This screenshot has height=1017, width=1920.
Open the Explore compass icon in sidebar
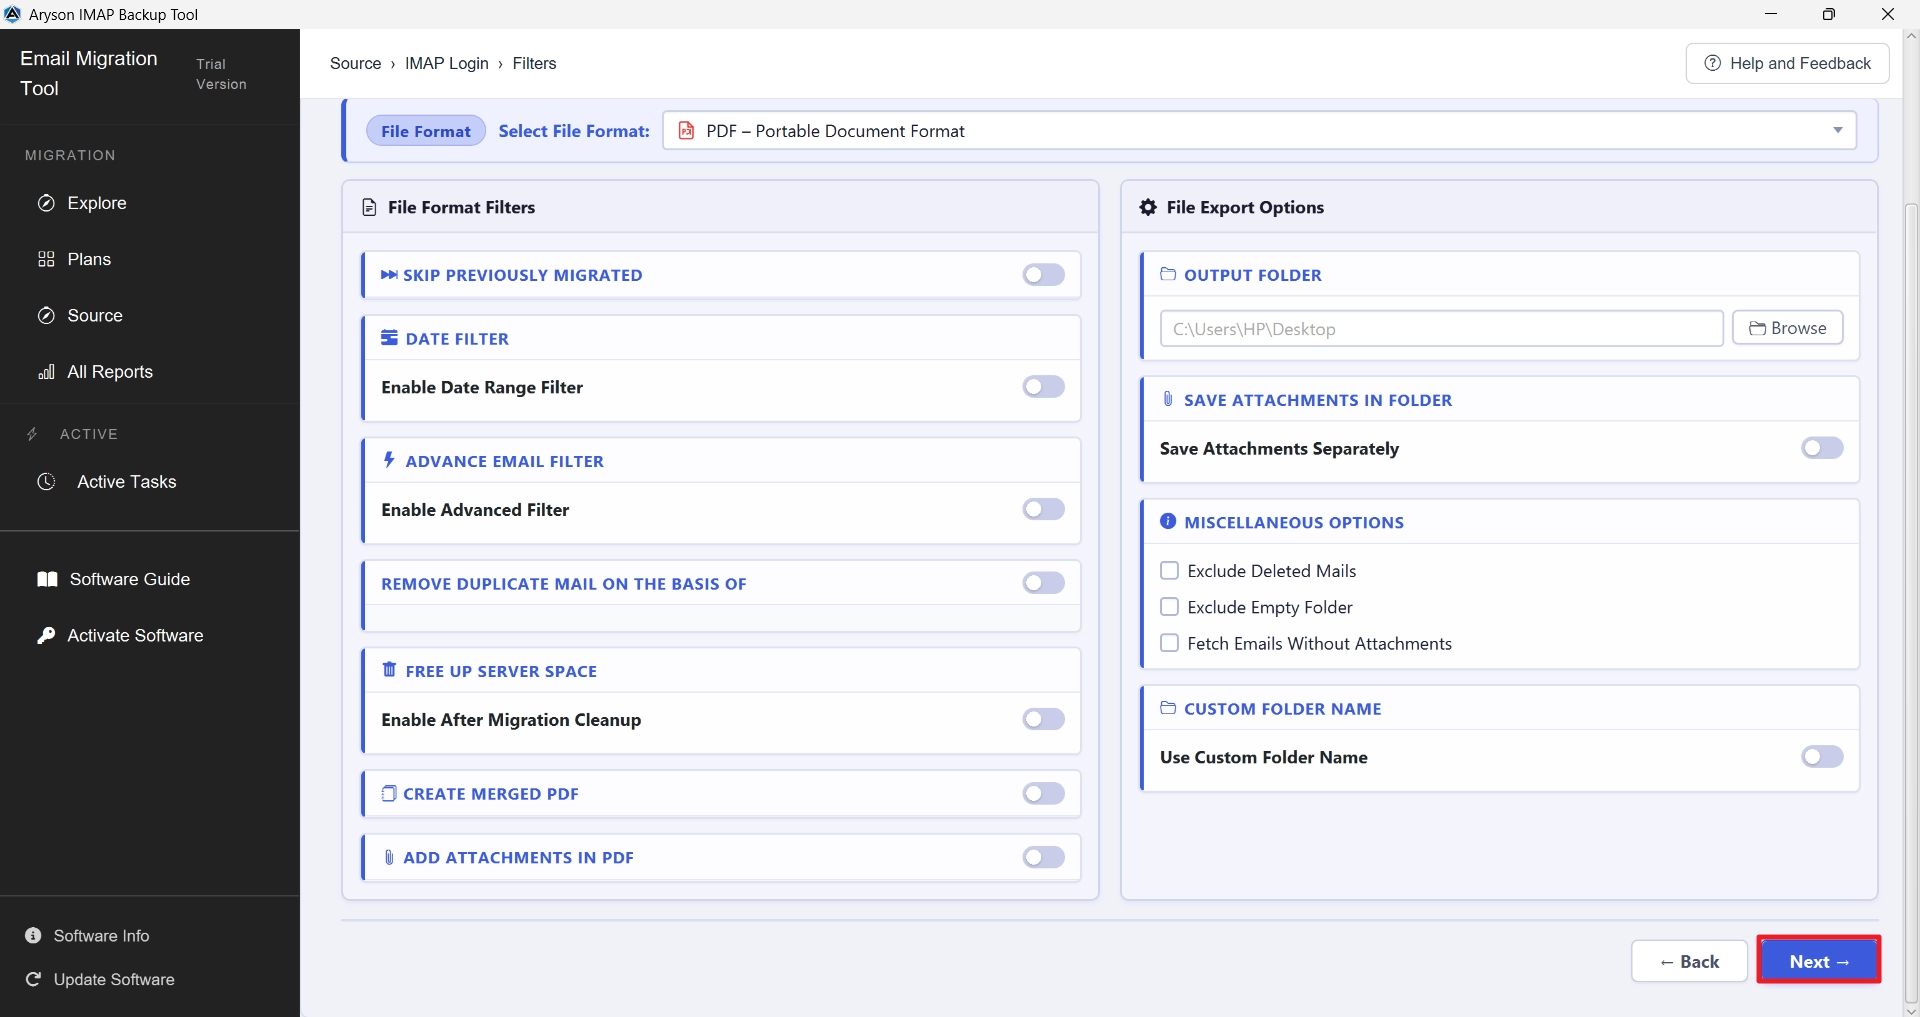[x=46, y=204]
